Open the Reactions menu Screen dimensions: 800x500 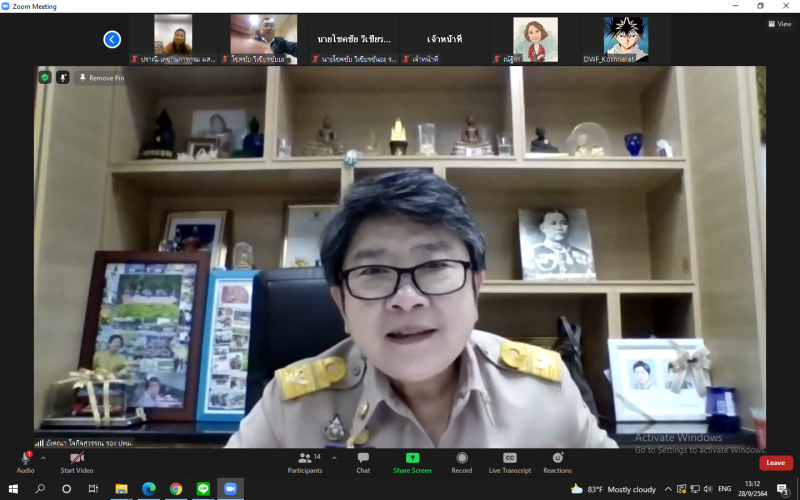(557, 462)
